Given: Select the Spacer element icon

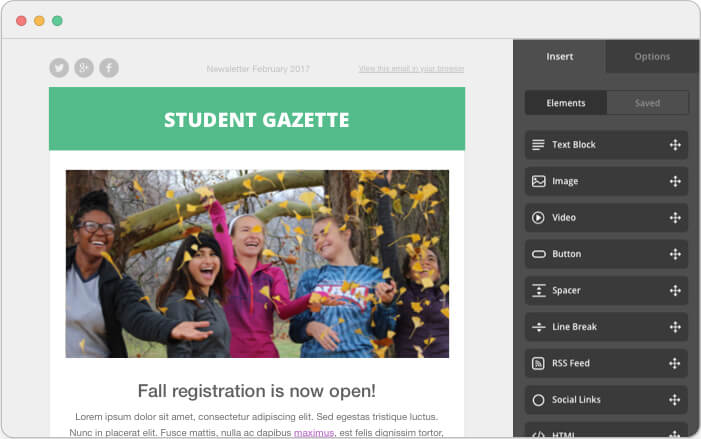Looking at the screenshot, I should tap(538, 291).
